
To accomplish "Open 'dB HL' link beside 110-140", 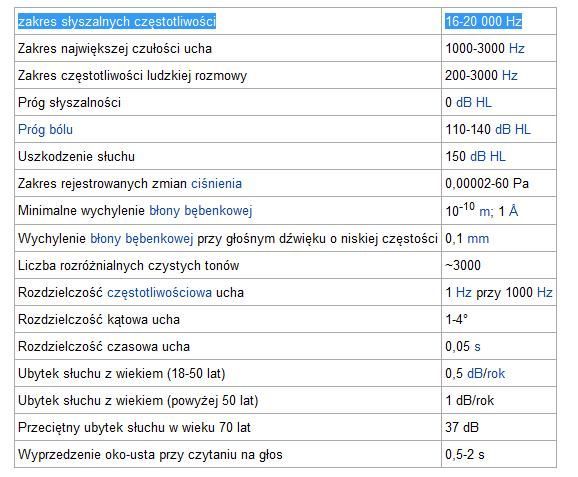I will click(x=513, y=129).
